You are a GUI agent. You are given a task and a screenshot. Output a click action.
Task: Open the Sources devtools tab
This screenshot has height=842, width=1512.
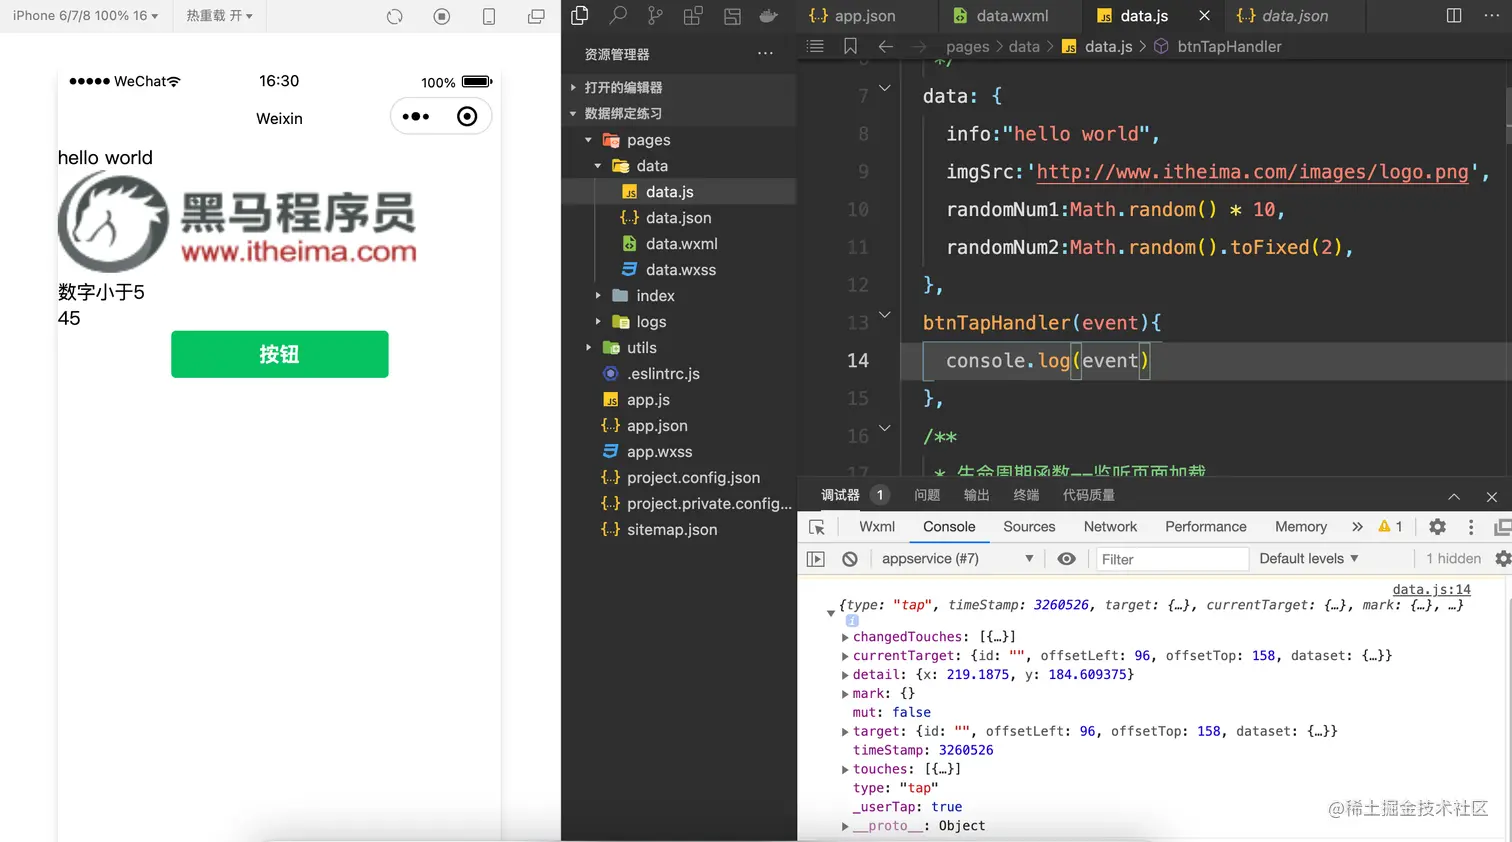[1029, 527]
